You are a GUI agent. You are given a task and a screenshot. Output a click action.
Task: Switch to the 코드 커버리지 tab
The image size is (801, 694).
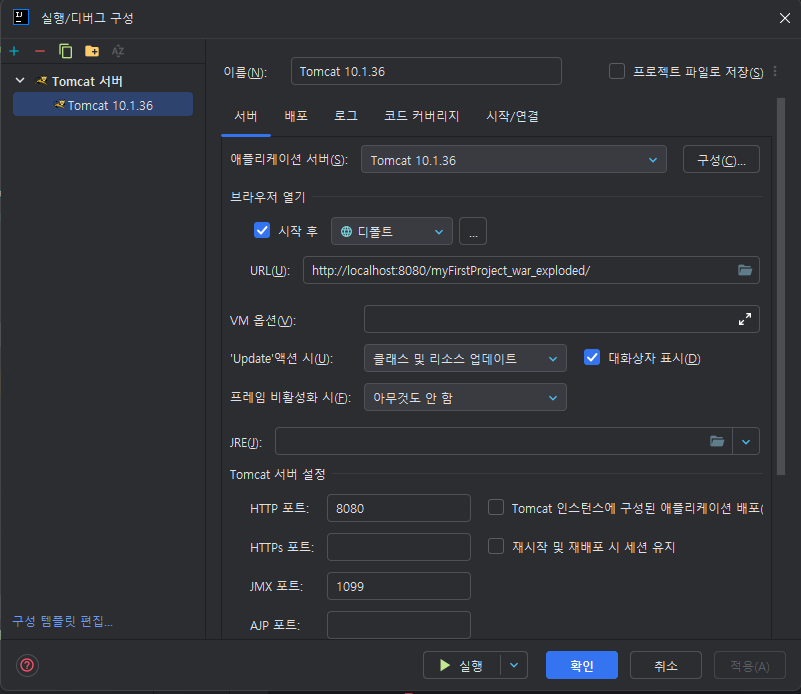pyautogui.click(x=421, y=116)
